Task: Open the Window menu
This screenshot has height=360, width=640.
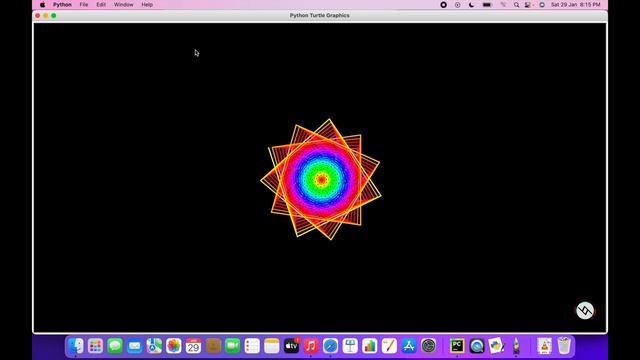Action: tap(123, 5)
